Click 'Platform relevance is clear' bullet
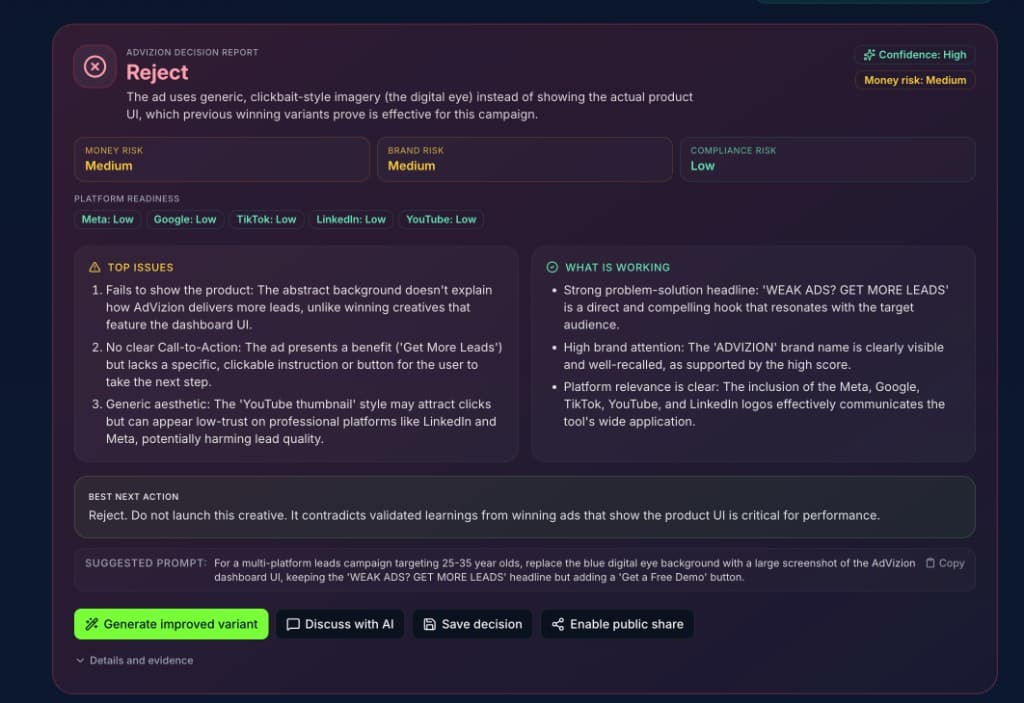The width and height of the screenshot is (1024, 703). [749, 404]
